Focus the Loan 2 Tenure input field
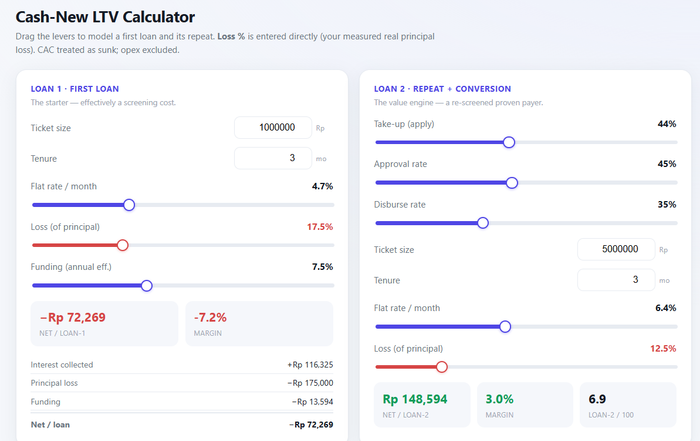This screenshot has height=441, width=700. click(x=616, y=280)
